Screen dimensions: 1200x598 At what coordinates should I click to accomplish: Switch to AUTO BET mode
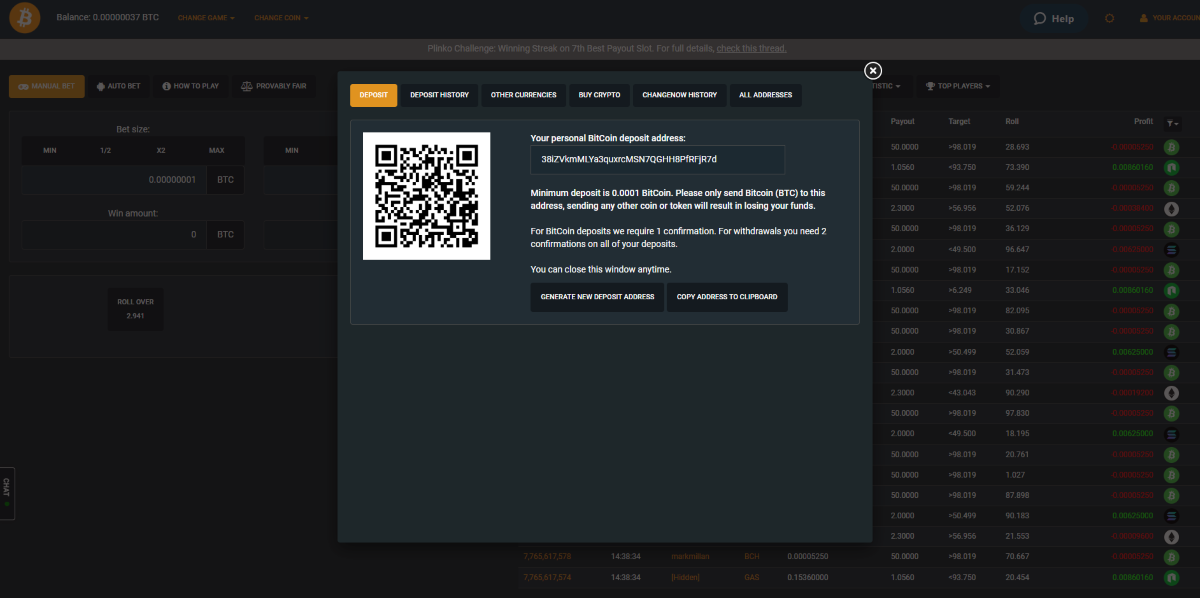pyautogui.click(x=118, y=86)
